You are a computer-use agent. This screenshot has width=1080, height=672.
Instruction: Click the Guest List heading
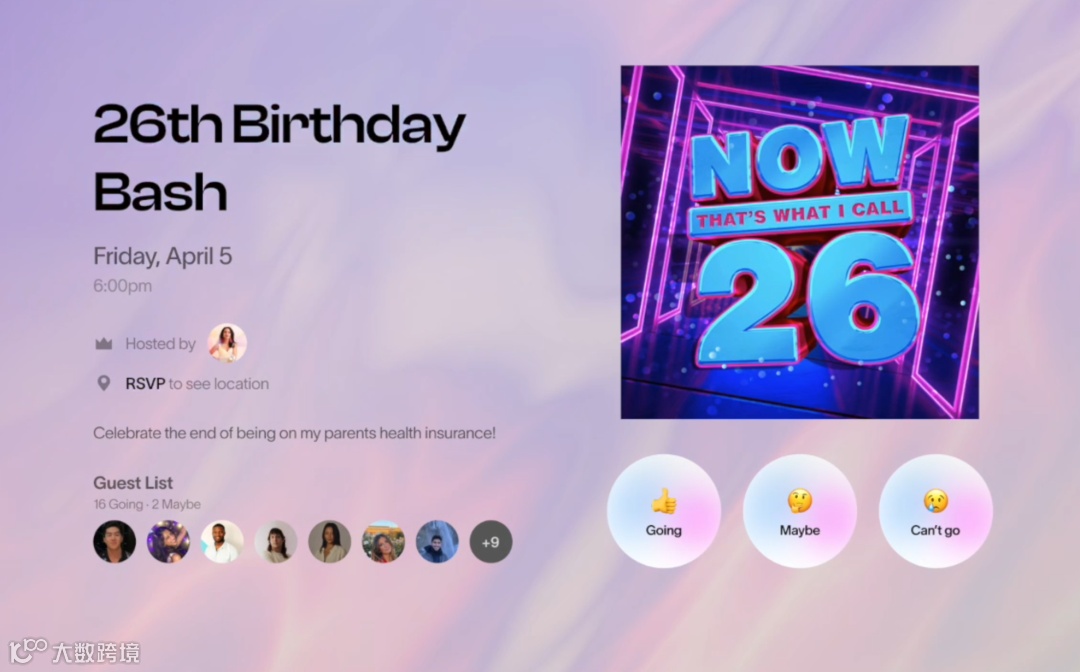(133, 483)
